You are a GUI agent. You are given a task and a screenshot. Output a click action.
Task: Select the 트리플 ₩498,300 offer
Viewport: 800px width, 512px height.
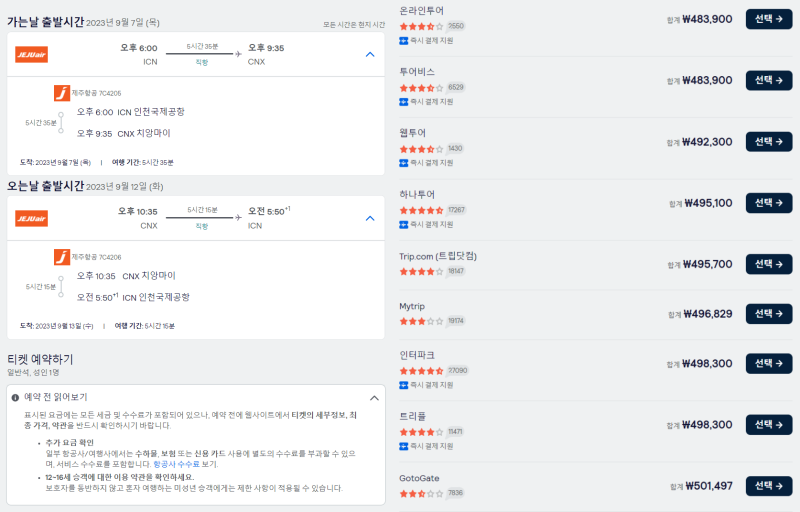(x=769, y=425)
